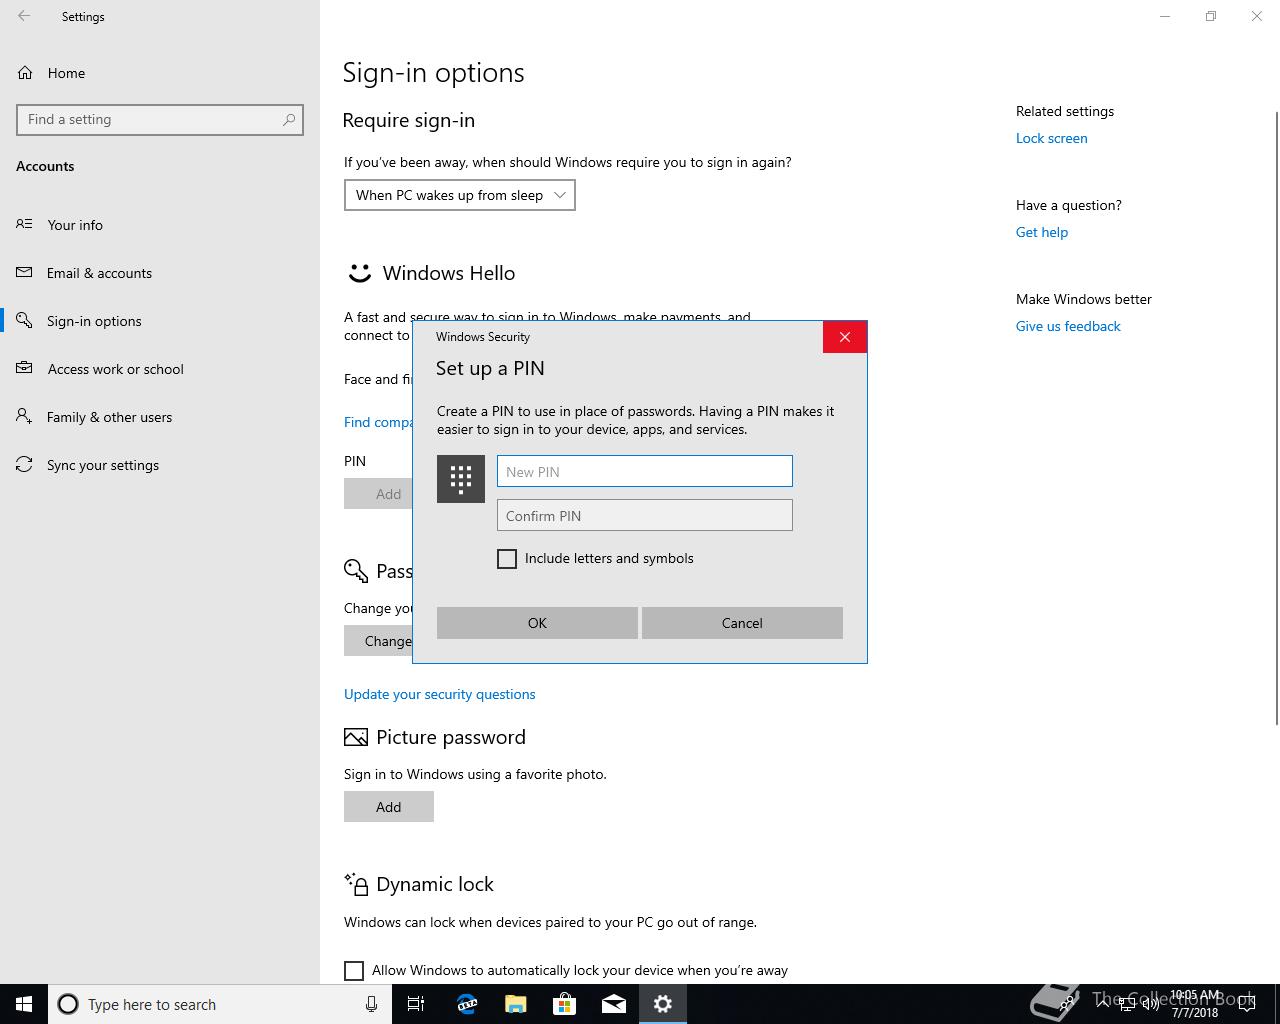Open the Lock screen related setting
This screenshot has height=1024, width=1280.
[x=1052, y=138]
